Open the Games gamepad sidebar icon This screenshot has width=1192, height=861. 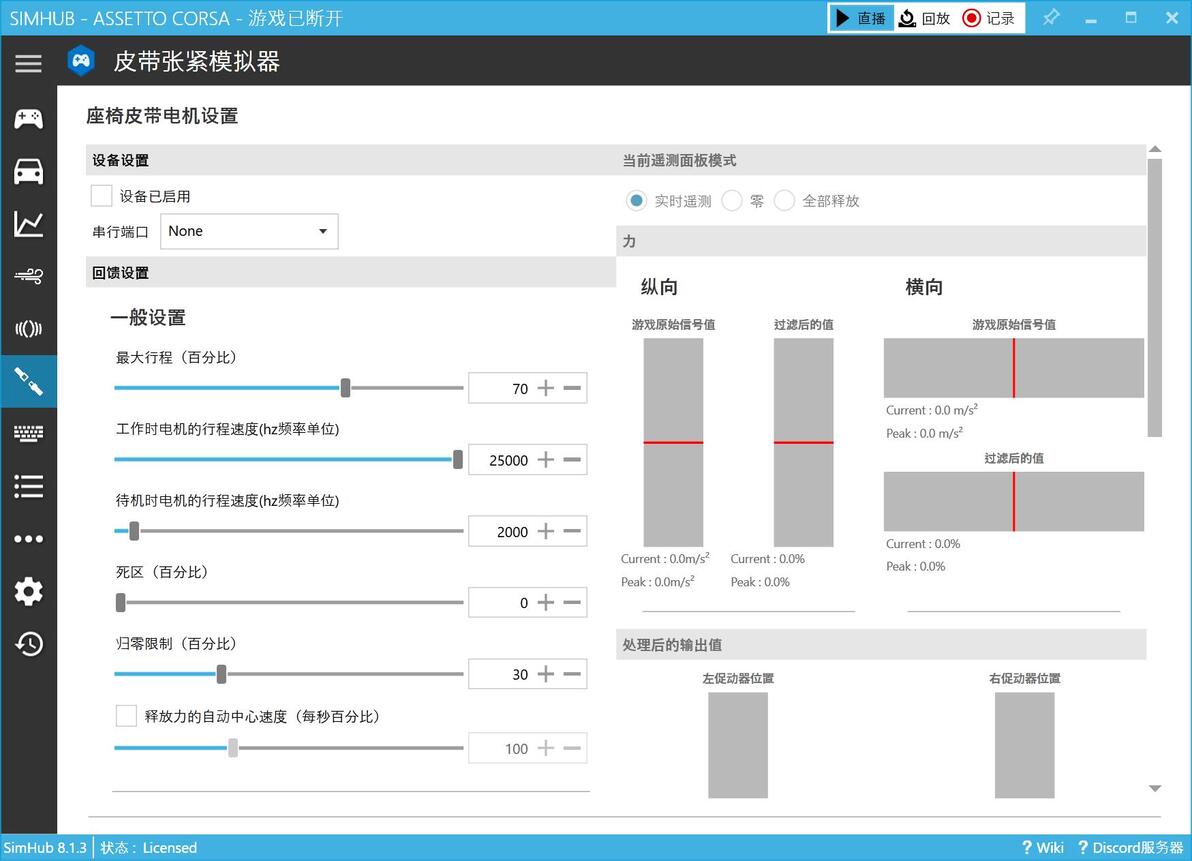(28, 119)
